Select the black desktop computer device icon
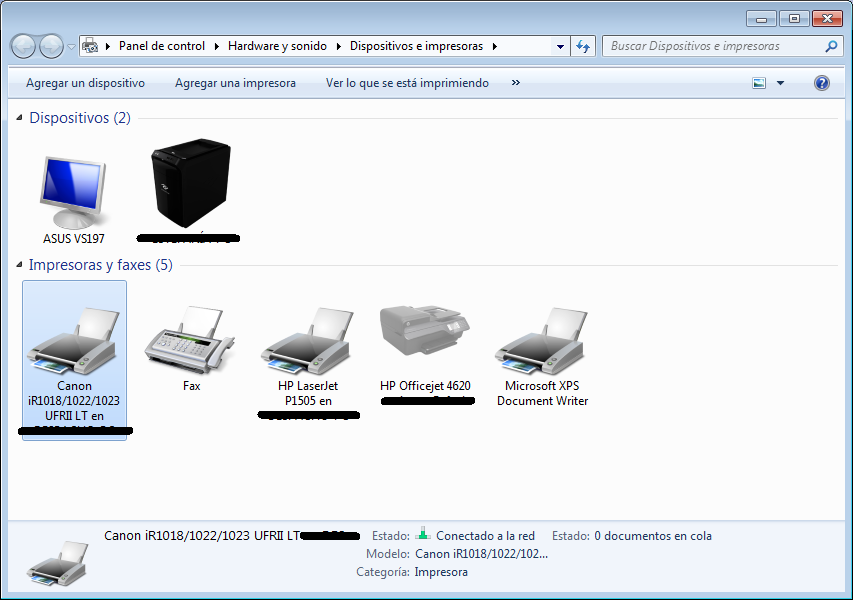The image size is (853, 600). 190,183
